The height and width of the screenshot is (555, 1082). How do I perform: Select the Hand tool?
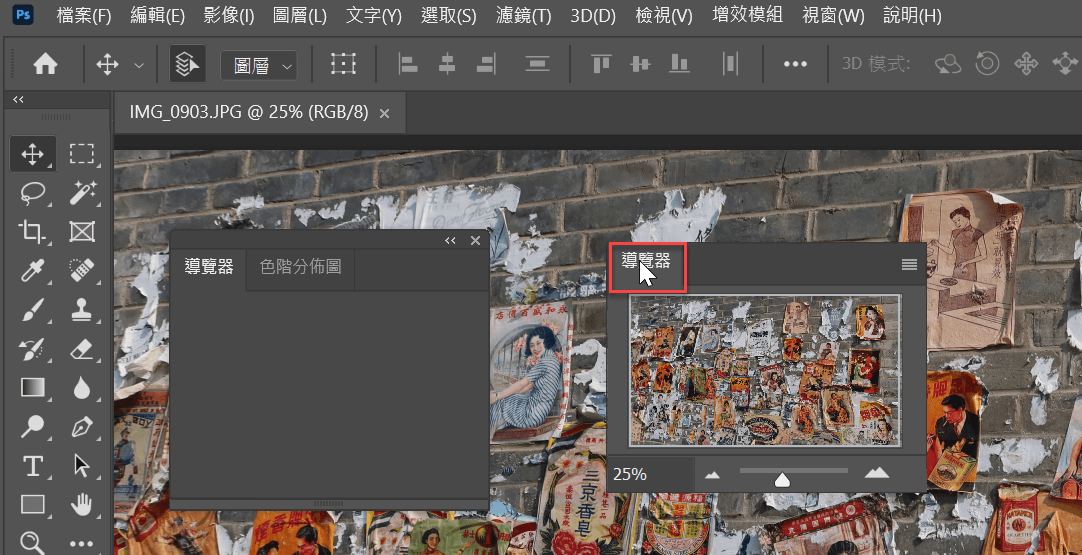(x=82, y=505)
